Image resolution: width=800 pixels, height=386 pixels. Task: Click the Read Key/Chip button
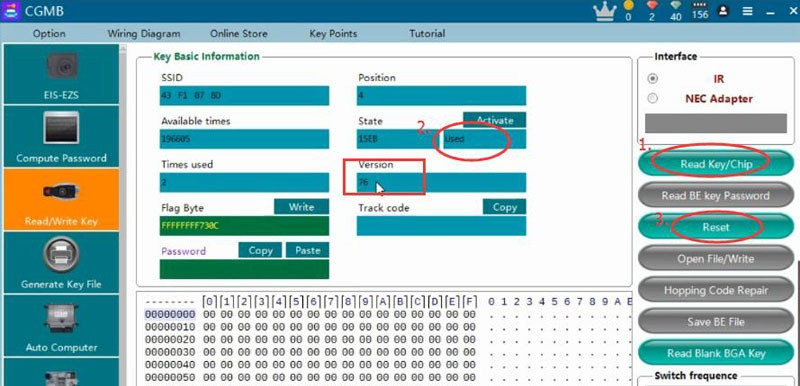[x=716, y=164]
